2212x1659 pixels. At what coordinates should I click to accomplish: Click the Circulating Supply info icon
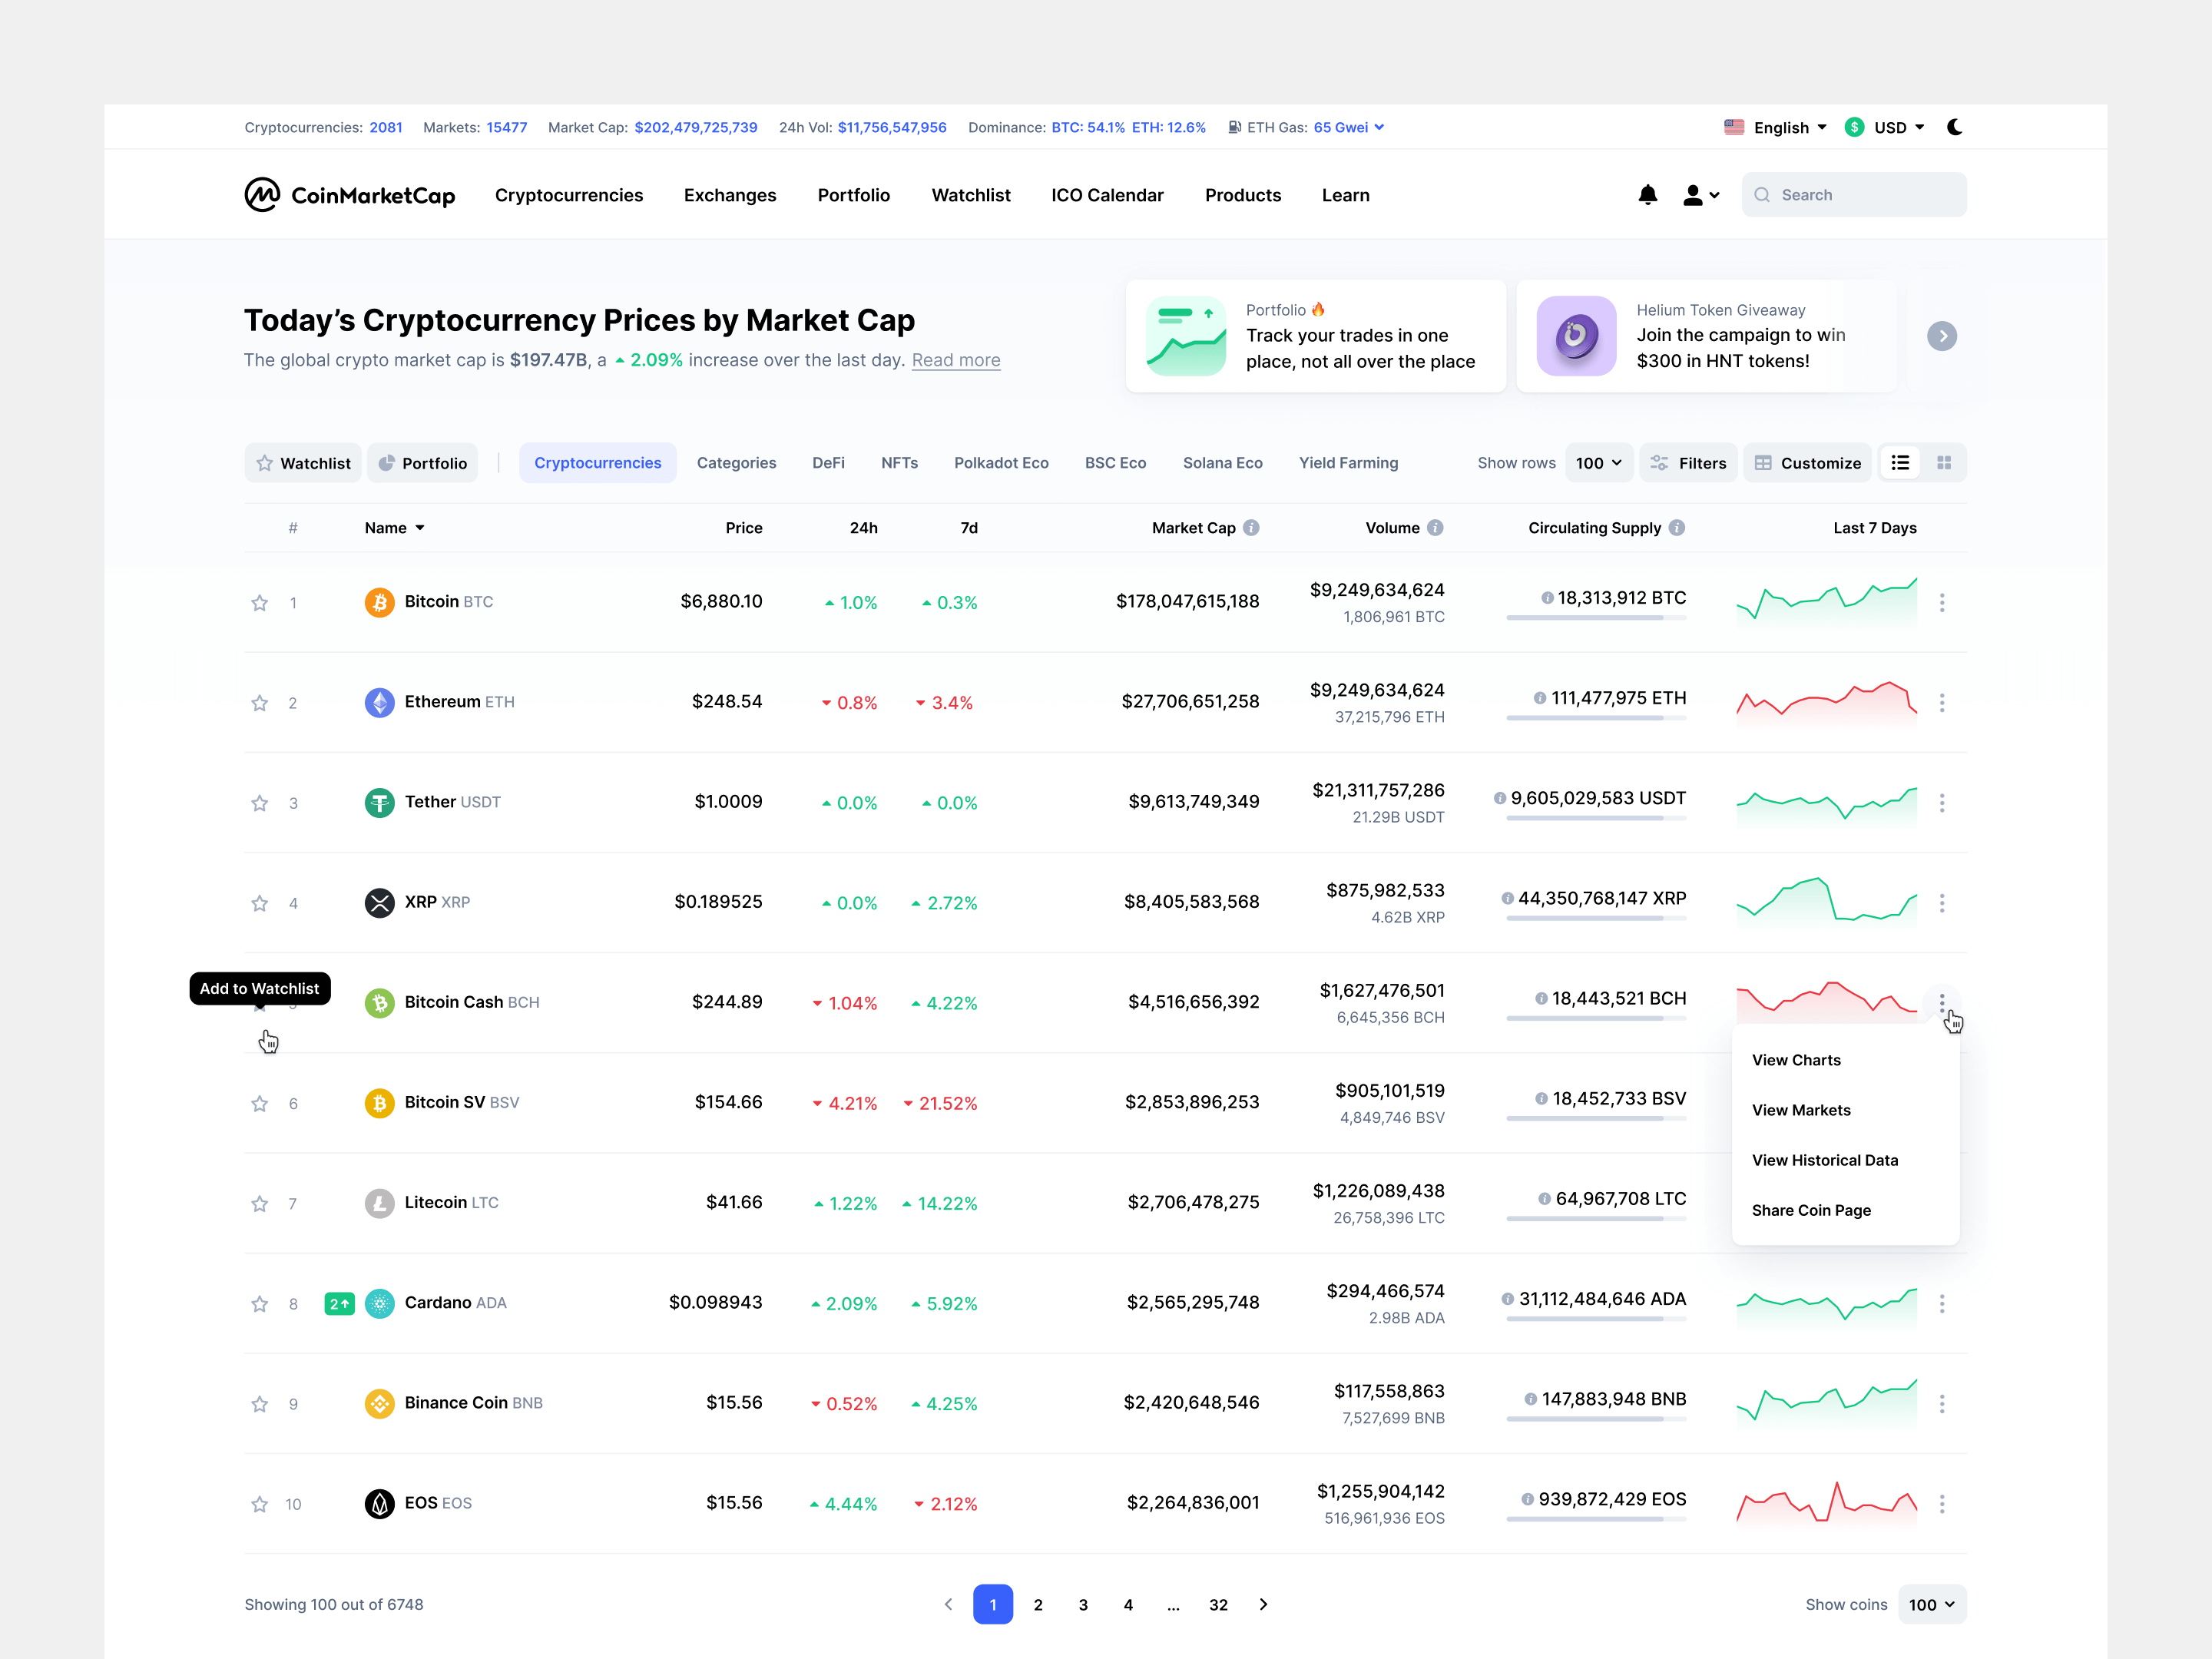click(1678, 528)
